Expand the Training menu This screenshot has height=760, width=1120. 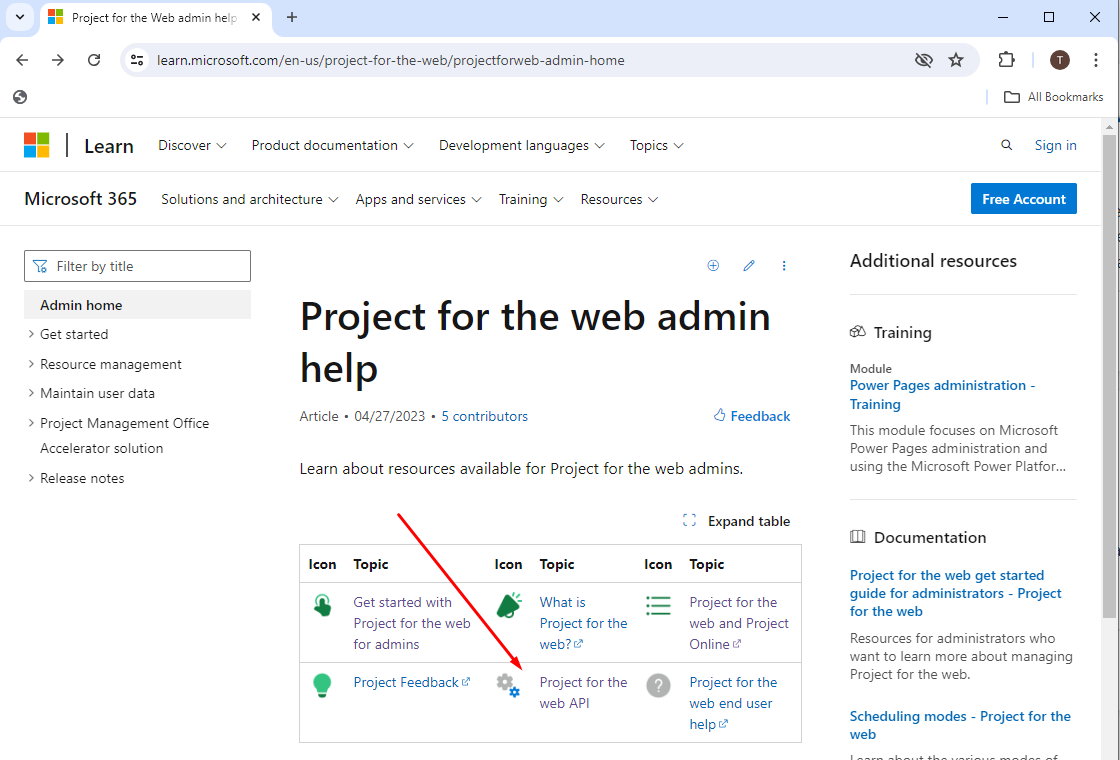531,199
